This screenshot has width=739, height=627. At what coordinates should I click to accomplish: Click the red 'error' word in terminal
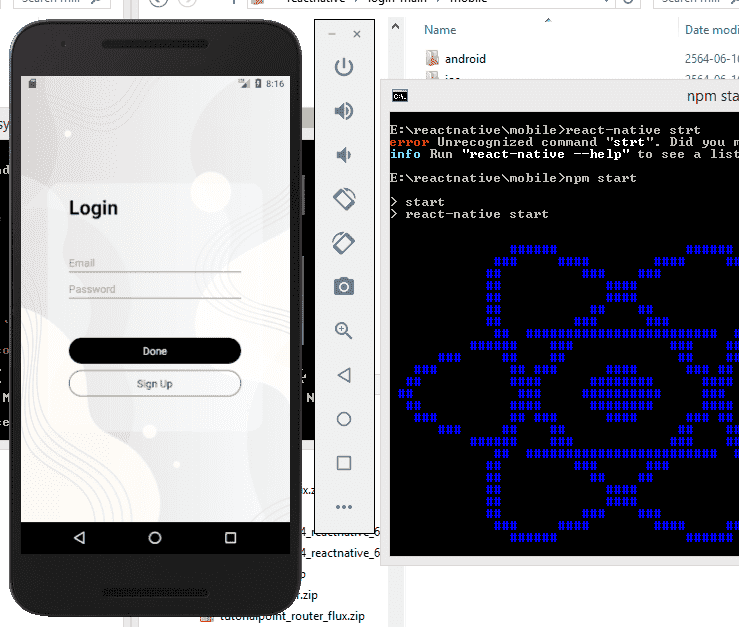409,142
